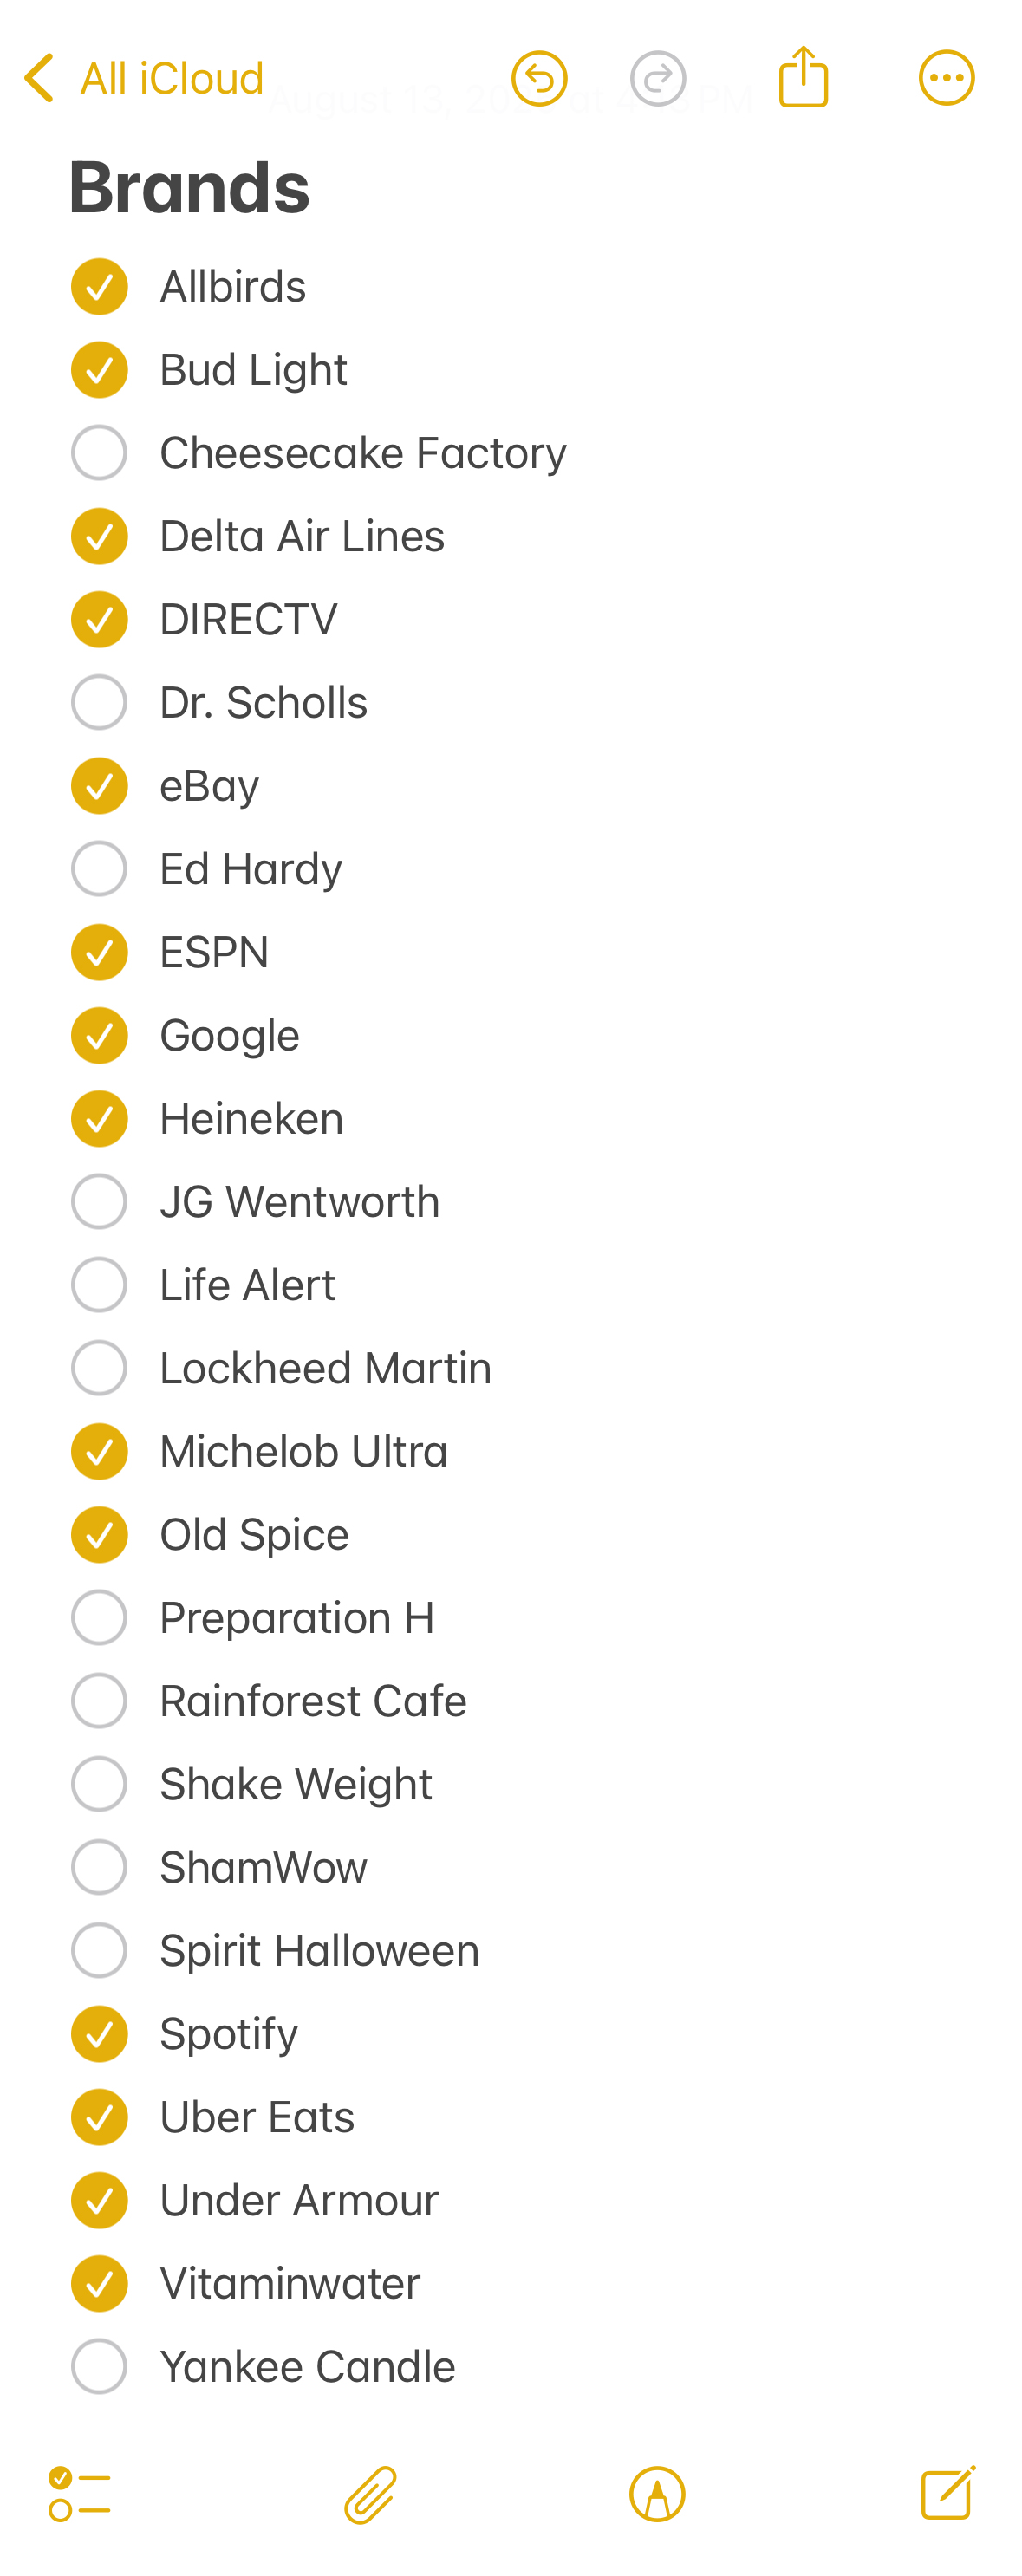Open the Markup pen icon
The height and width of the screenshot is (2576, 1022).
tap(657, 2493)
